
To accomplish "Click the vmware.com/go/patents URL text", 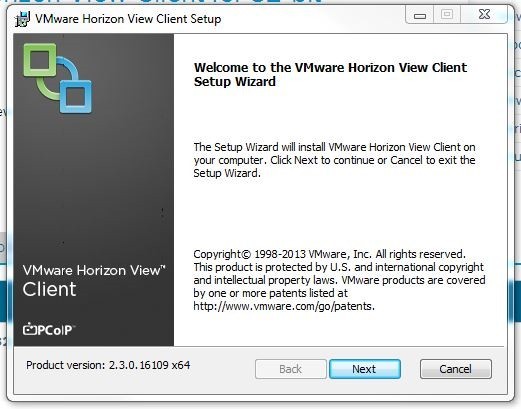I will tap(284, 306).
